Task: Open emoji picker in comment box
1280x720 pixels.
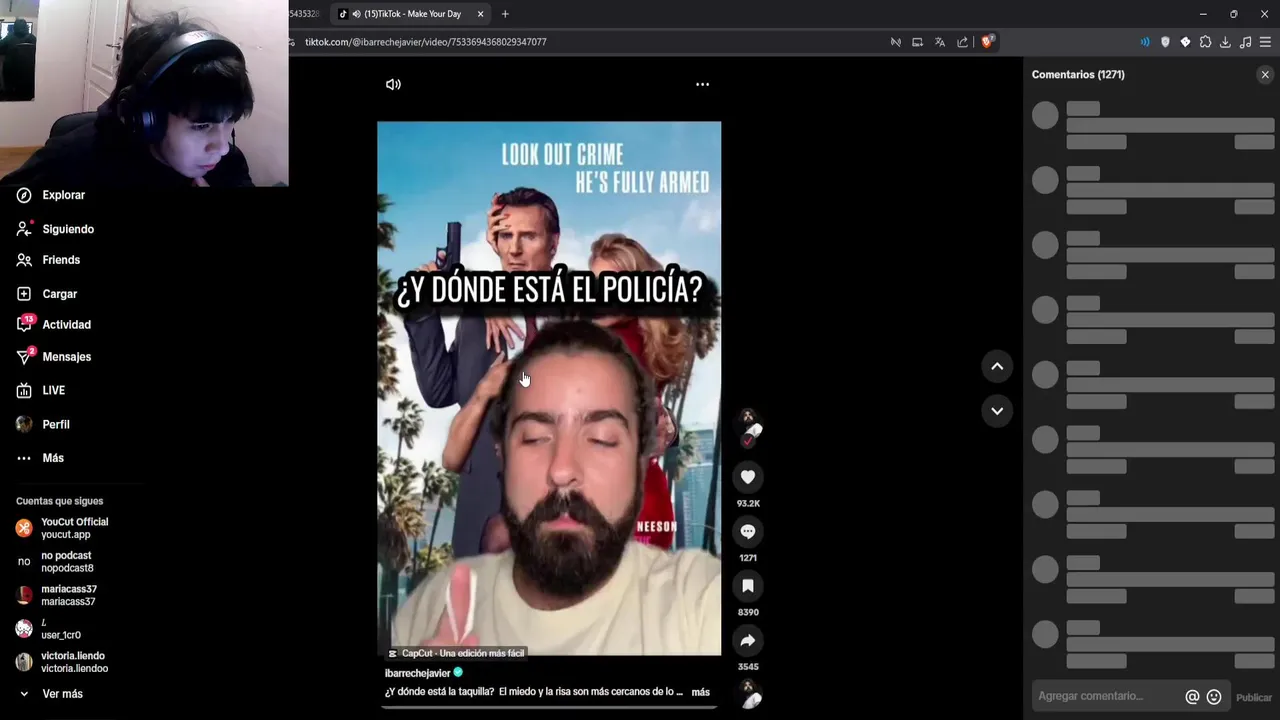Action: coord(1214,697)
